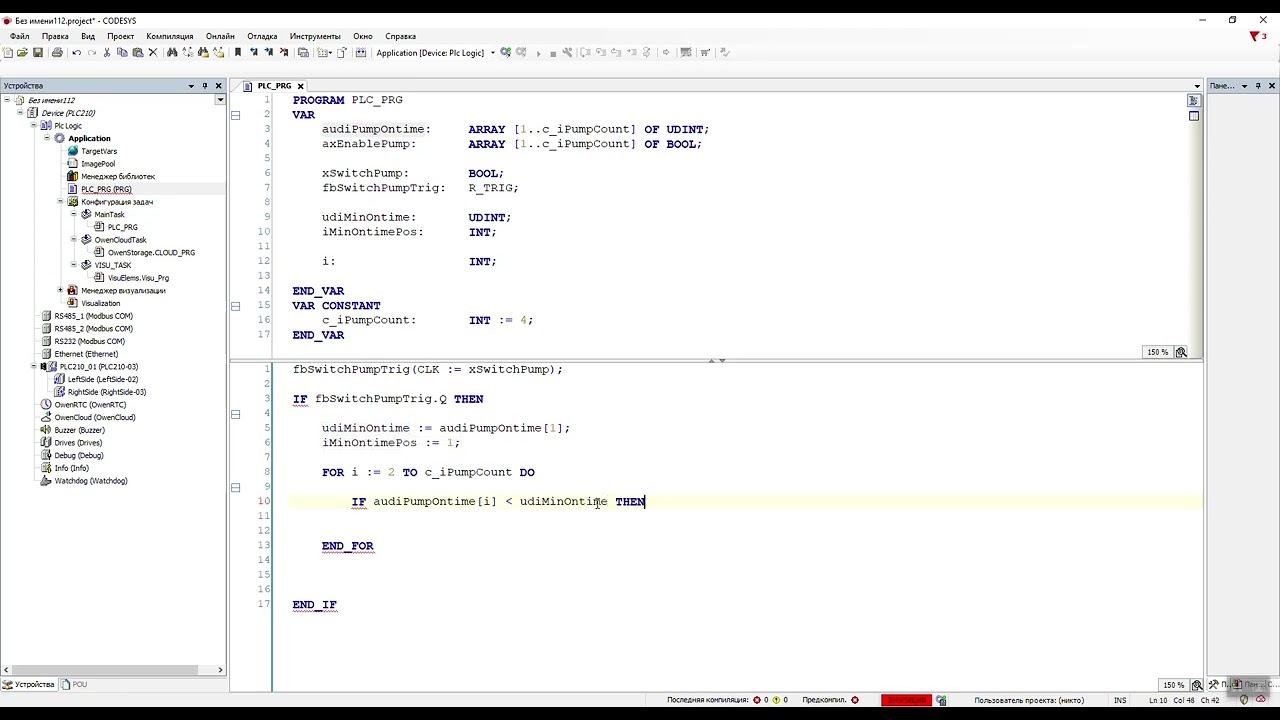Open a project with the folder icon
Viewport: 1280px width, 720px height.
(x=22, y=53)
